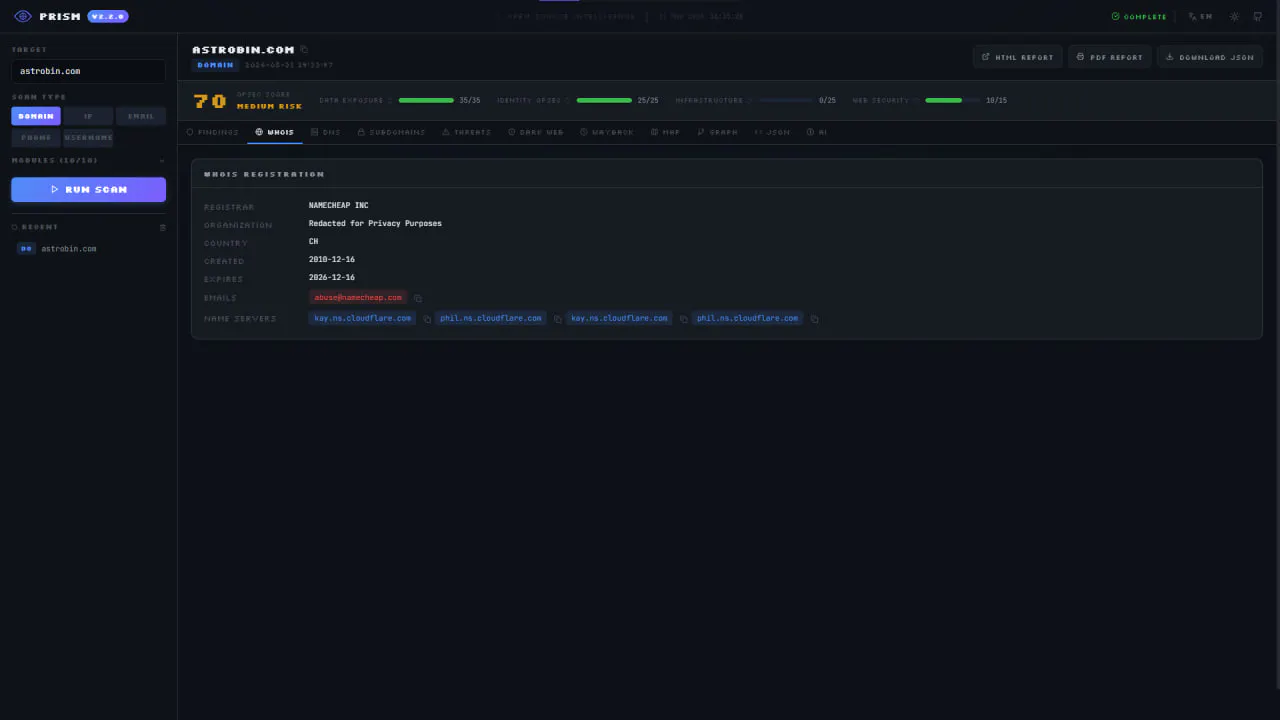Clear the Recent scans with the trash icon

click(163, 227)
